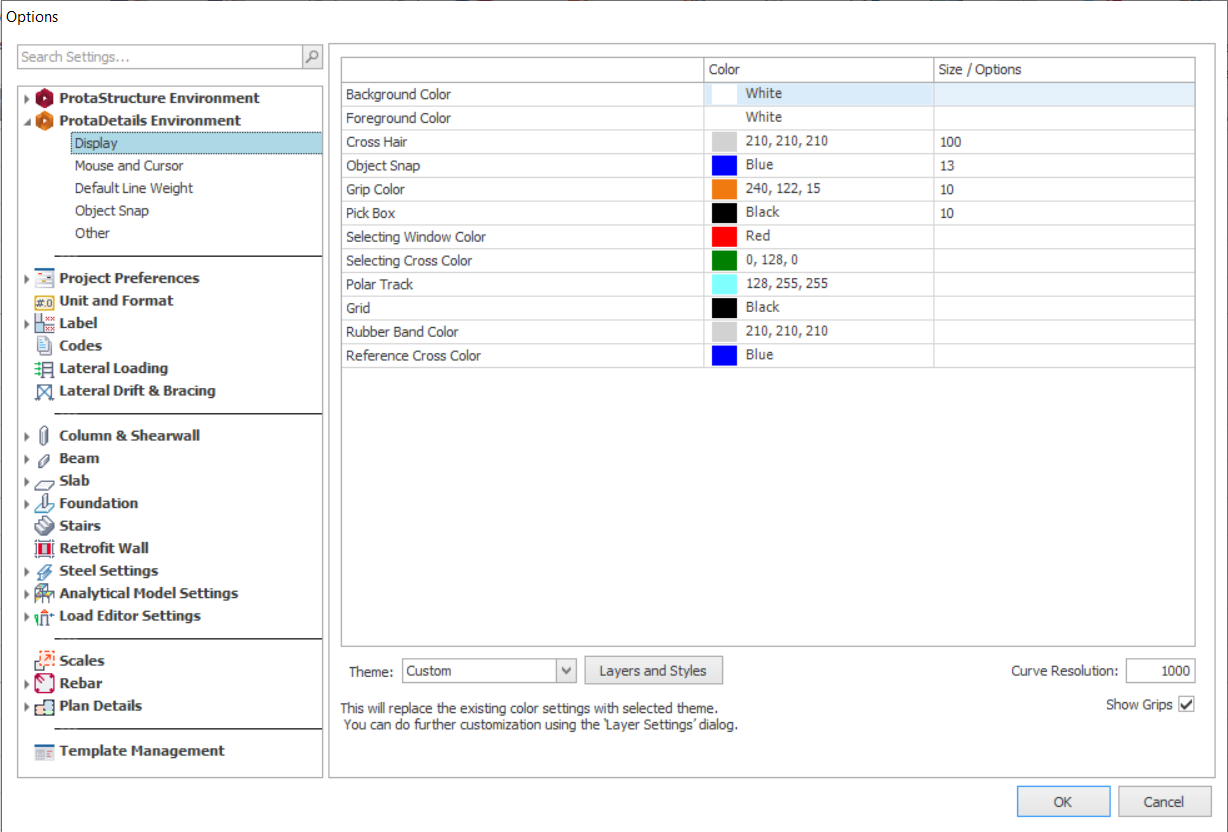Viewport: 1228px width, 832px height.
Task: Click the Scales icon
Action: (44, 661)
